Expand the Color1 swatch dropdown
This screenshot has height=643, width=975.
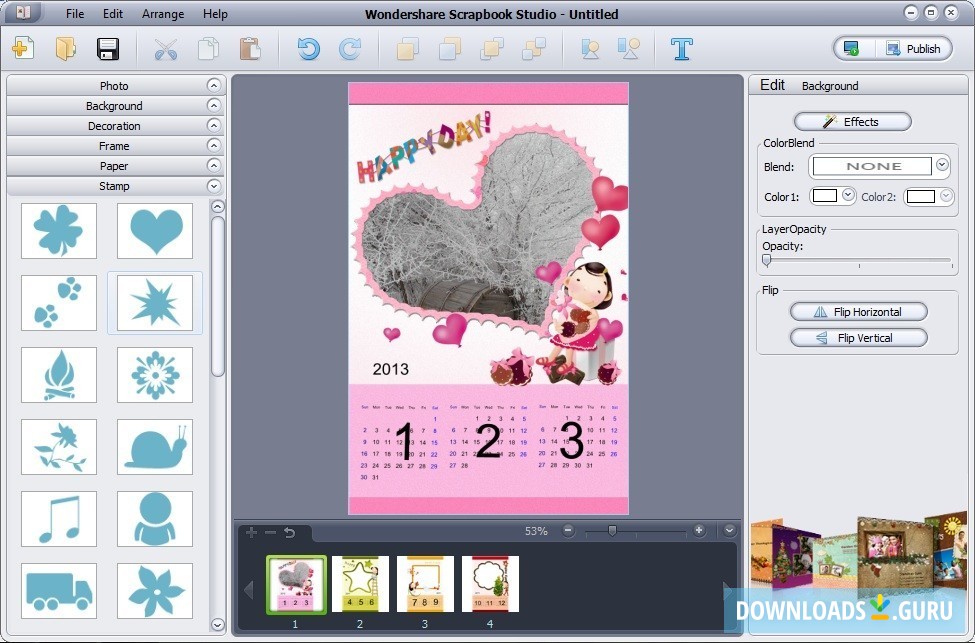point(846,197)
